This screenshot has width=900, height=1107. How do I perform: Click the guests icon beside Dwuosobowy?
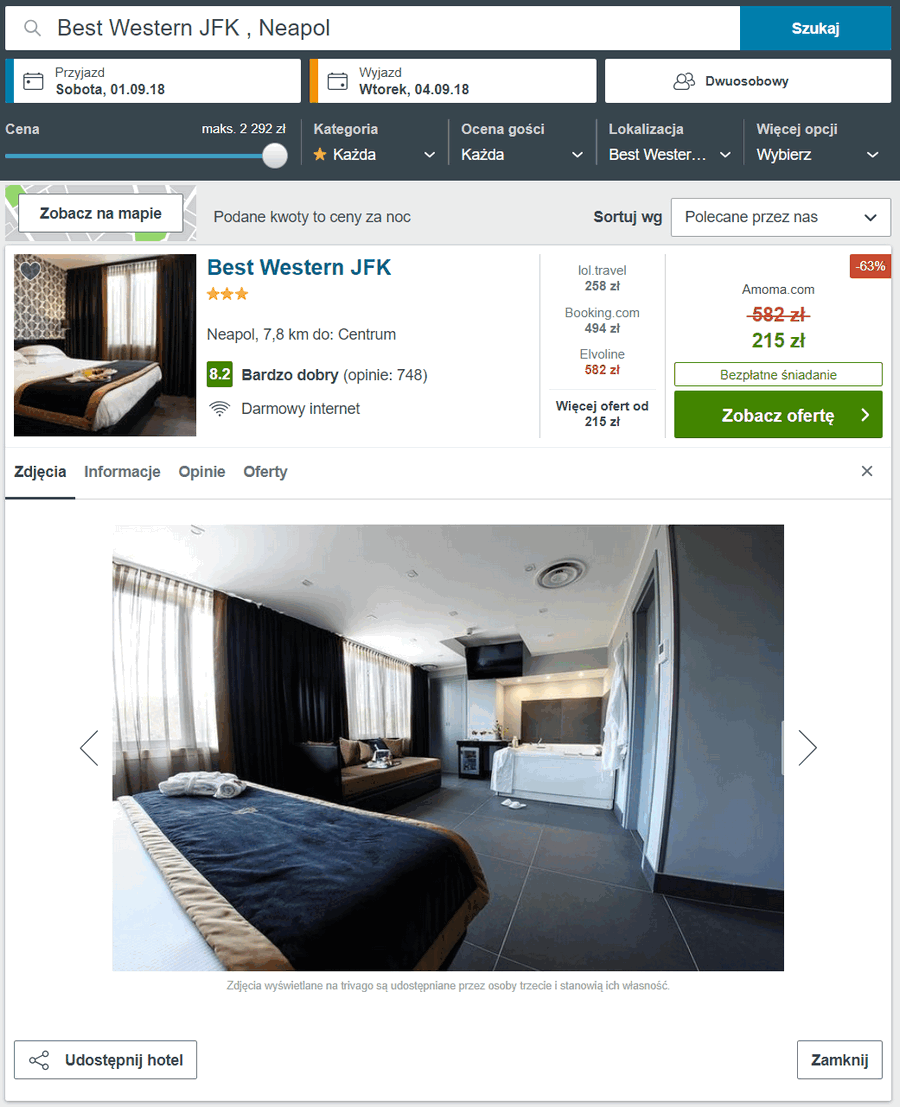[684, 81]
